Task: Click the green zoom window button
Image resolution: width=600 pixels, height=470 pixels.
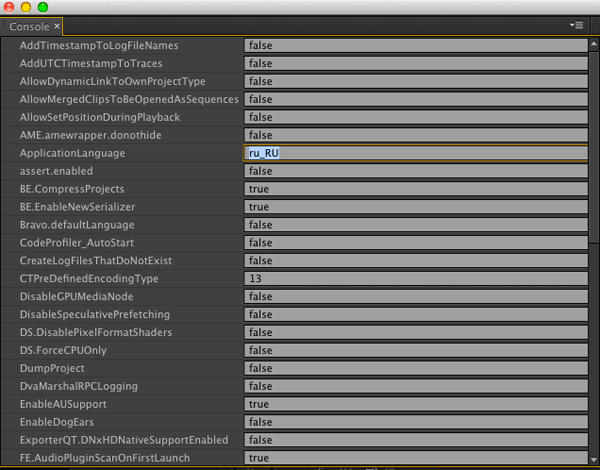Action: [43, 7]
